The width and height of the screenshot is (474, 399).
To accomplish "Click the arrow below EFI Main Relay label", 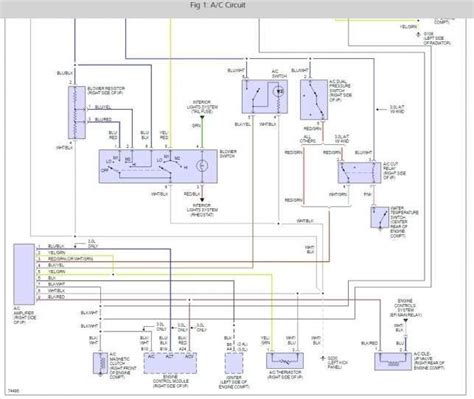I will pyautogui.click(x=406, y=320).
